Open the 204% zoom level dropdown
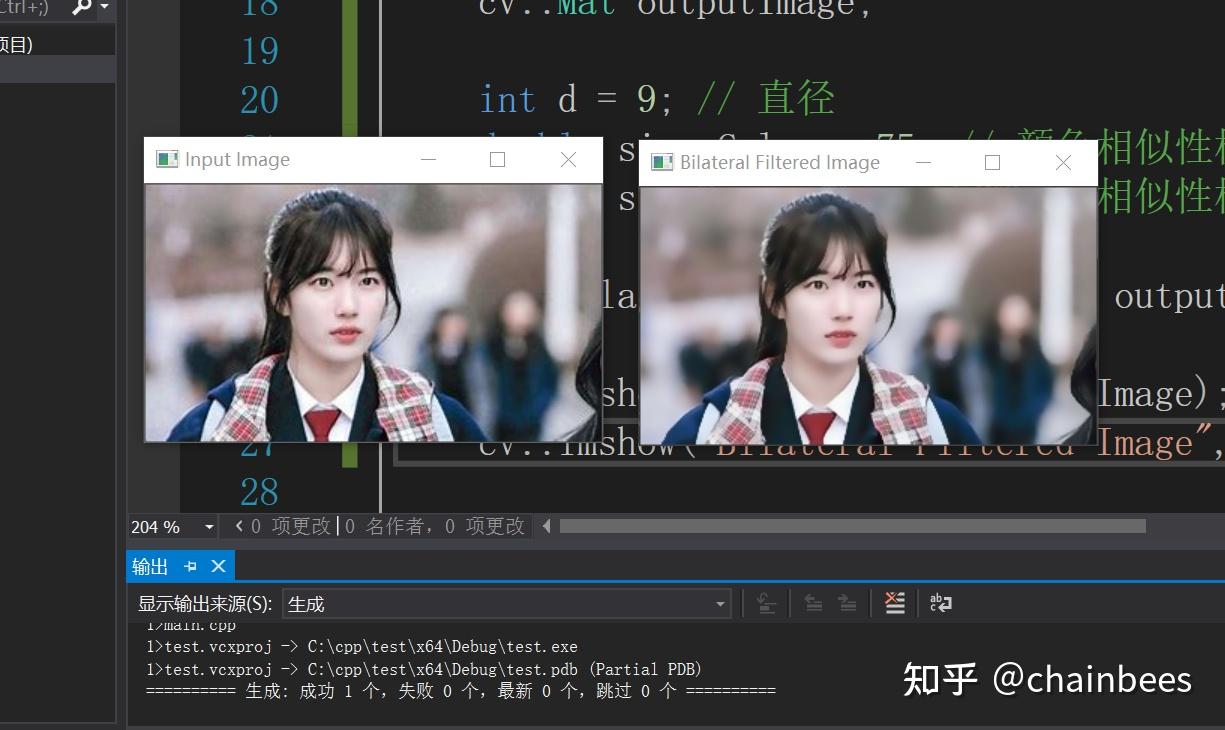Screen dimensions: 1225x730 208,525
